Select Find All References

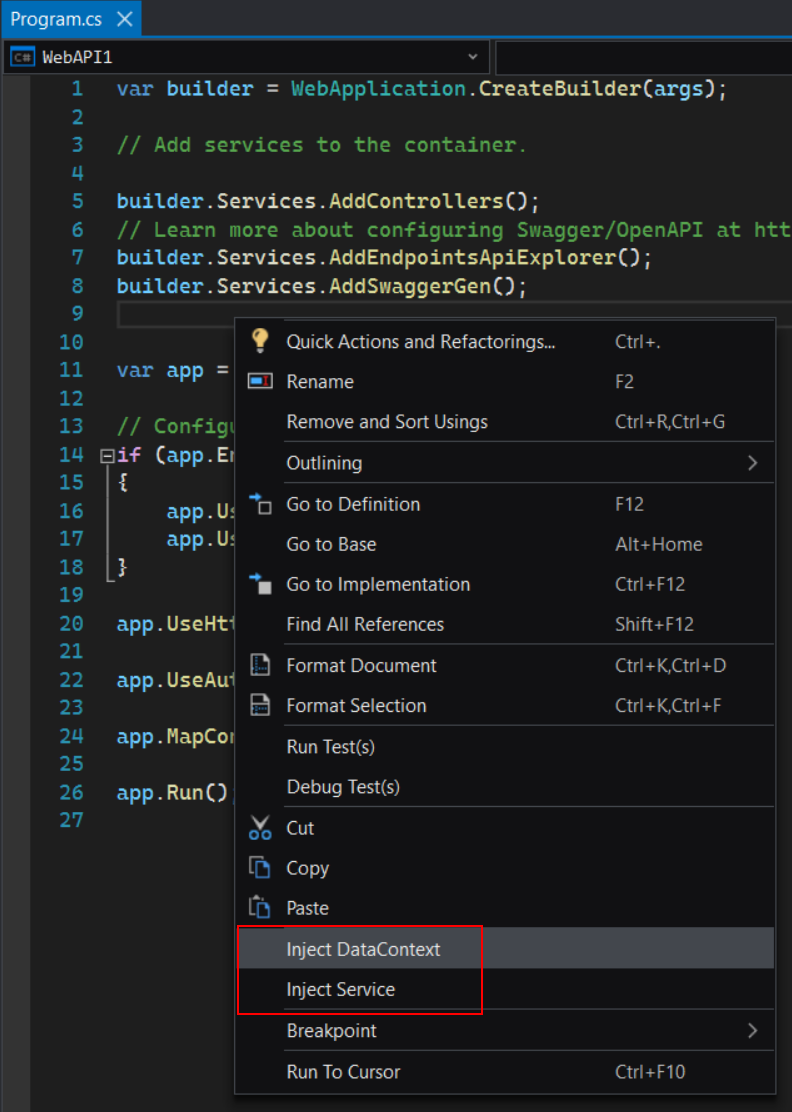coord(365,624)
